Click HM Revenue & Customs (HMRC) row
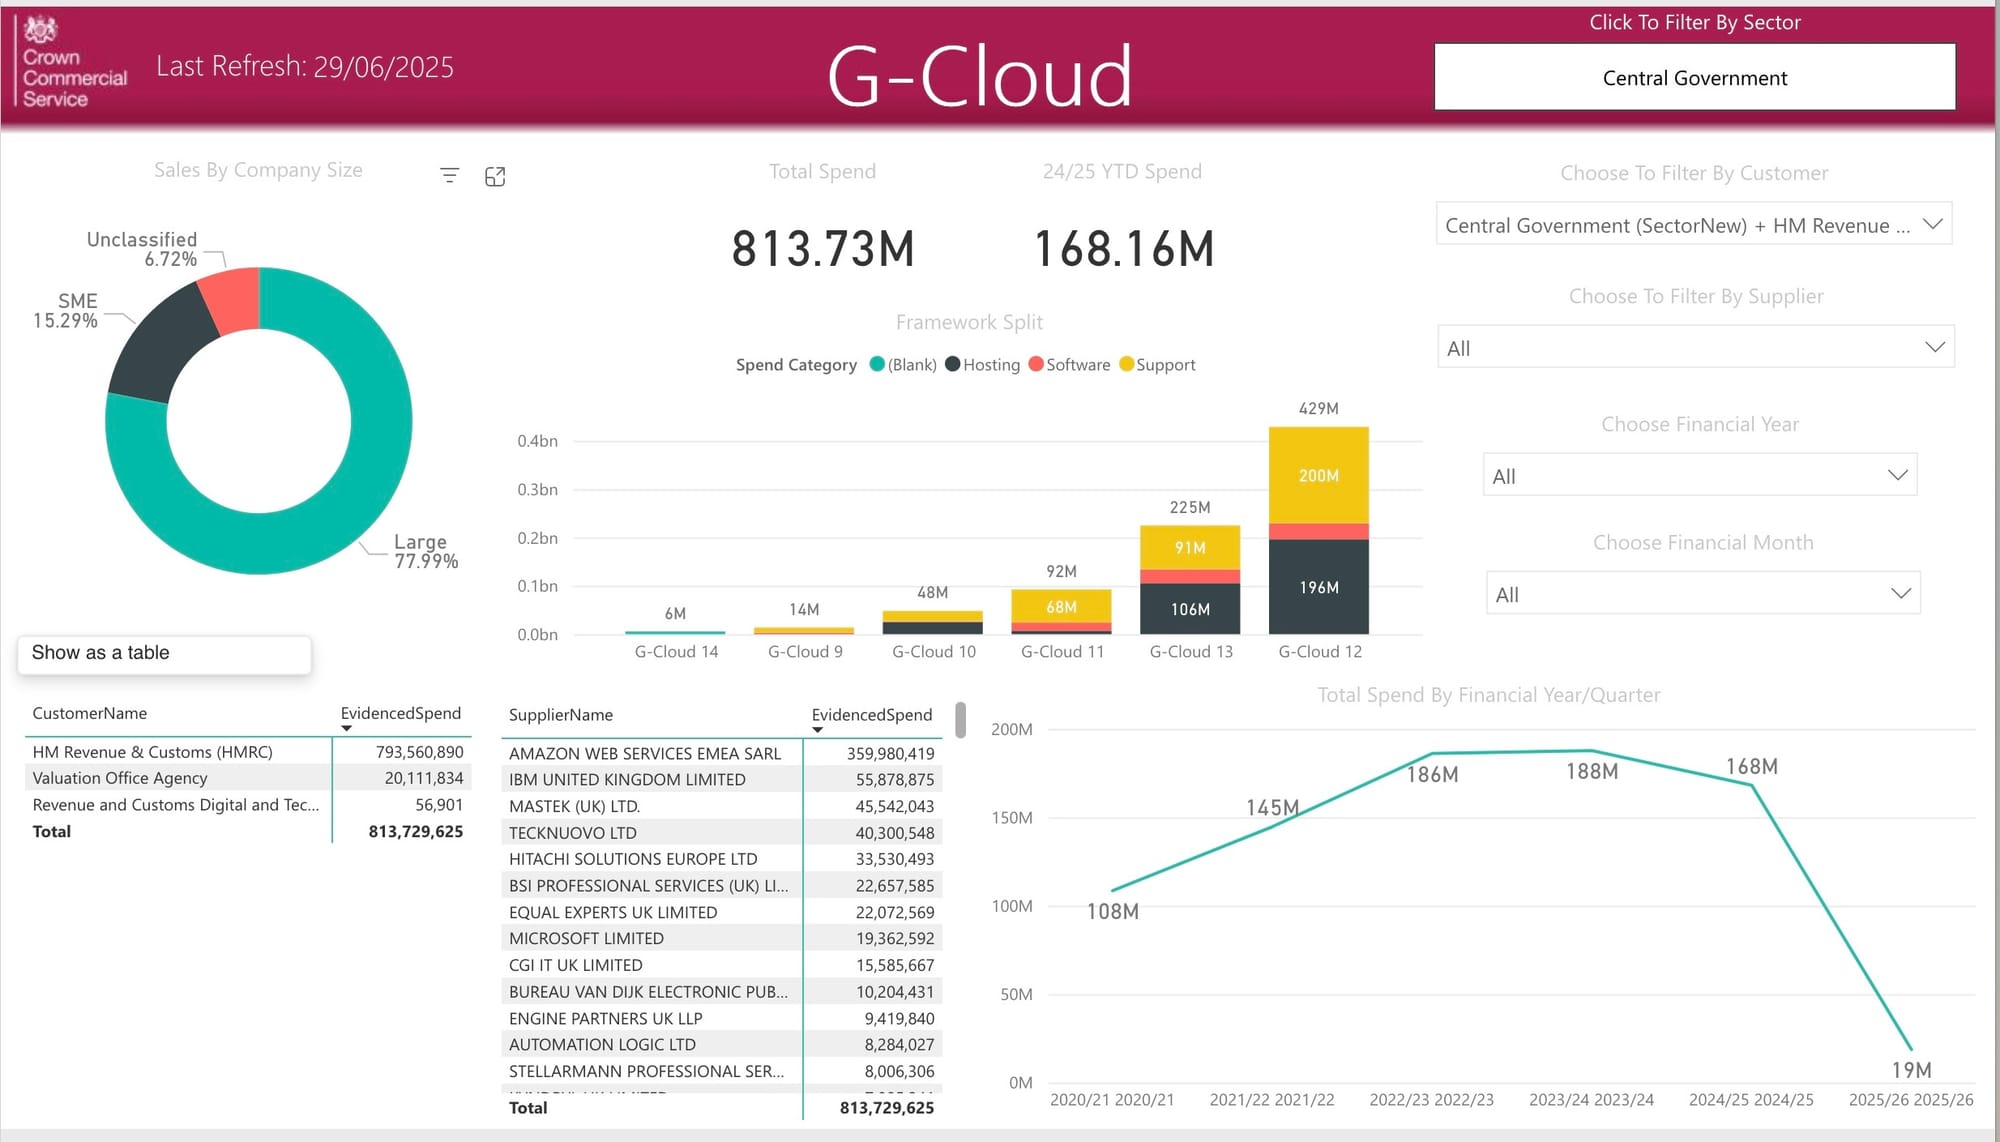 coord(152,752)
